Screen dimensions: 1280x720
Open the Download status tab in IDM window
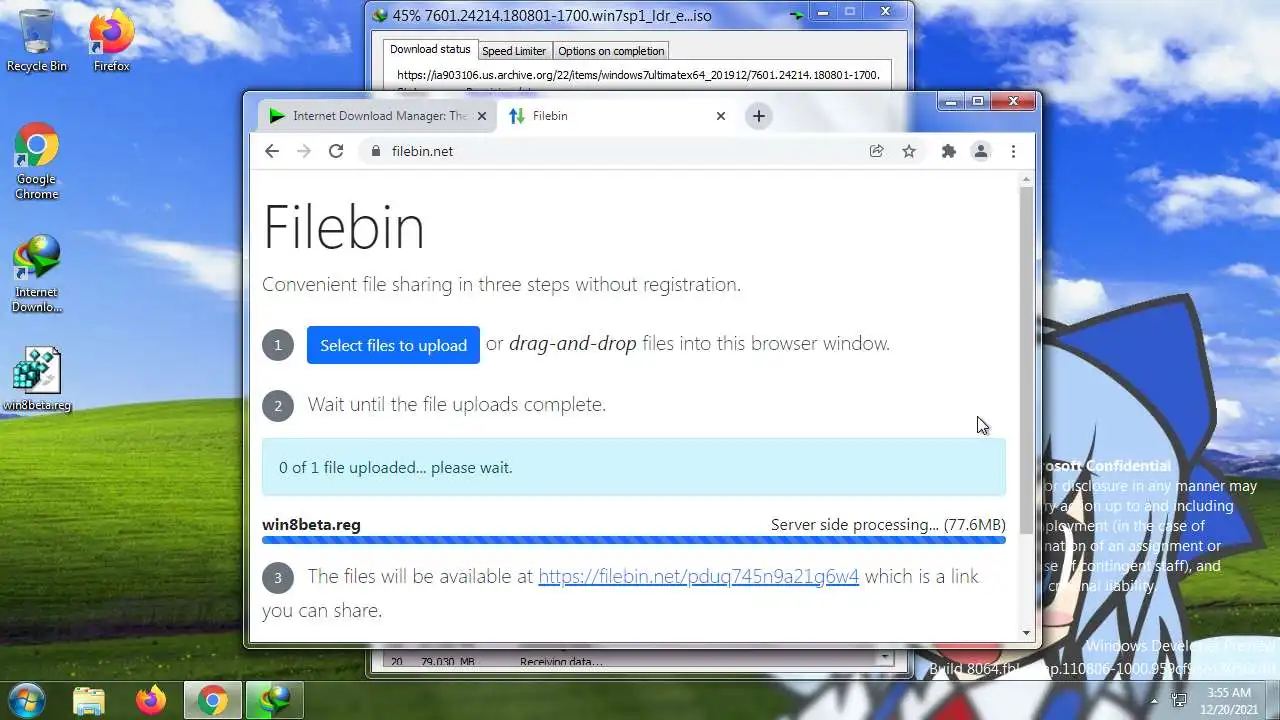click(x=430, y=49)
